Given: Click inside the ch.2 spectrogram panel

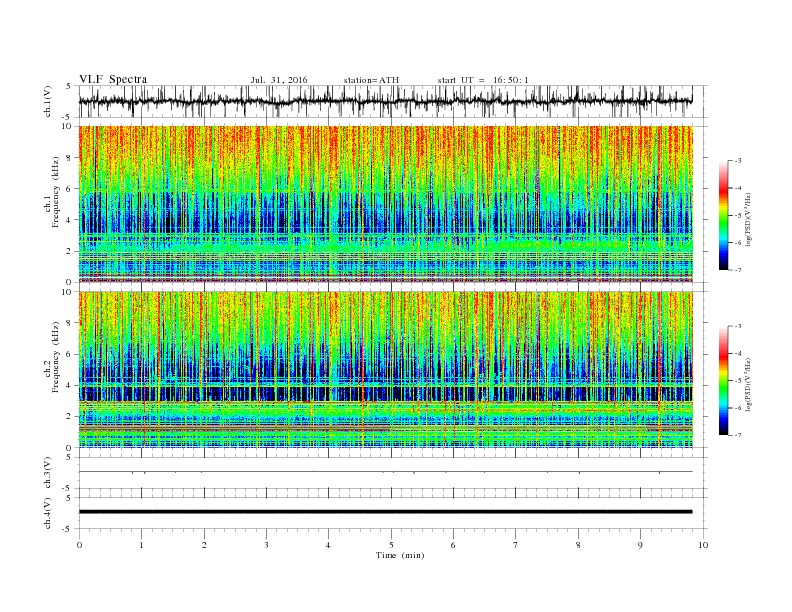Looking at the screenshot, I should coord(386,370).
